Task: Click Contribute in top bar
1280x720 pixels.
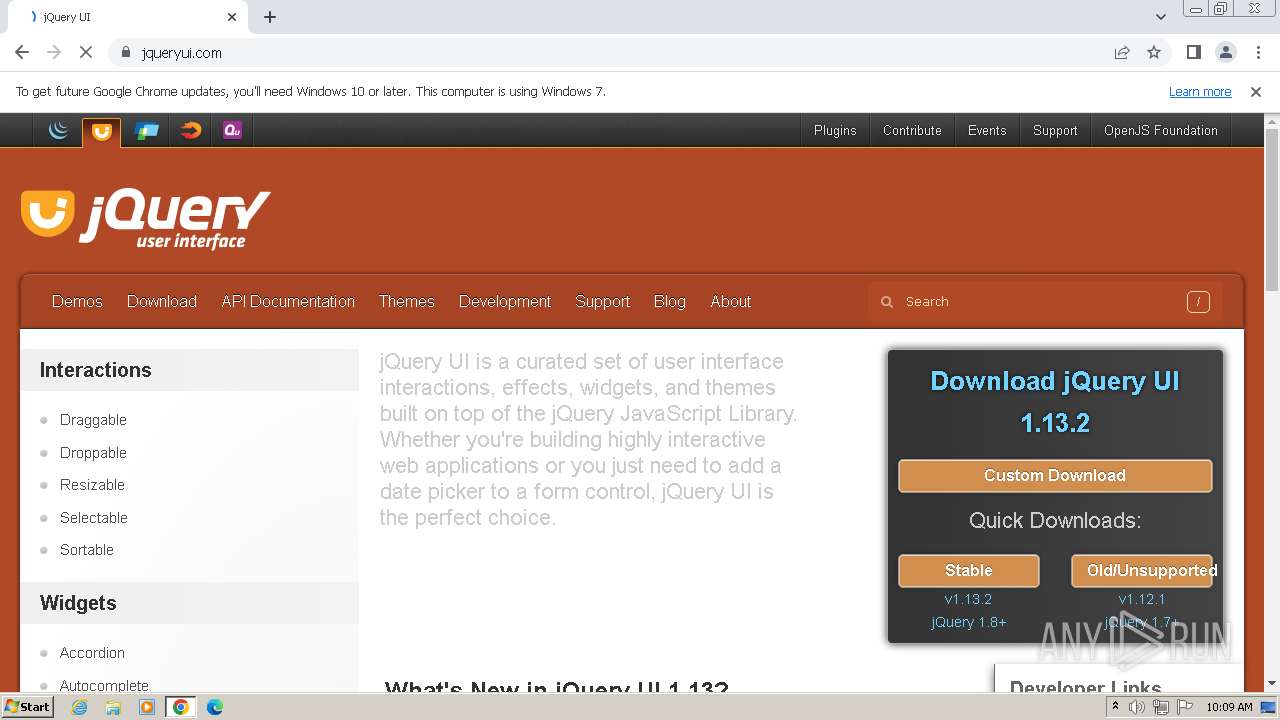Action: 912,130
